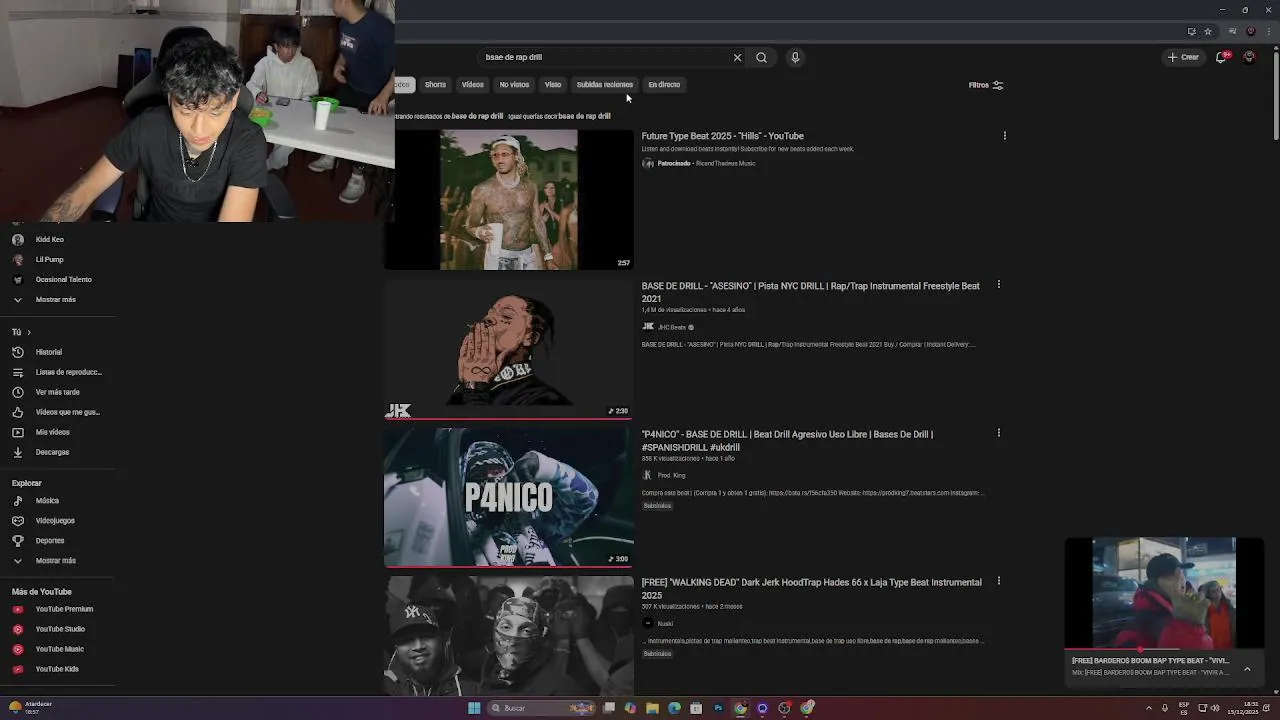Open the 'BASE DE DRILL - ASESINO' title link

click(x=811, y=292)
